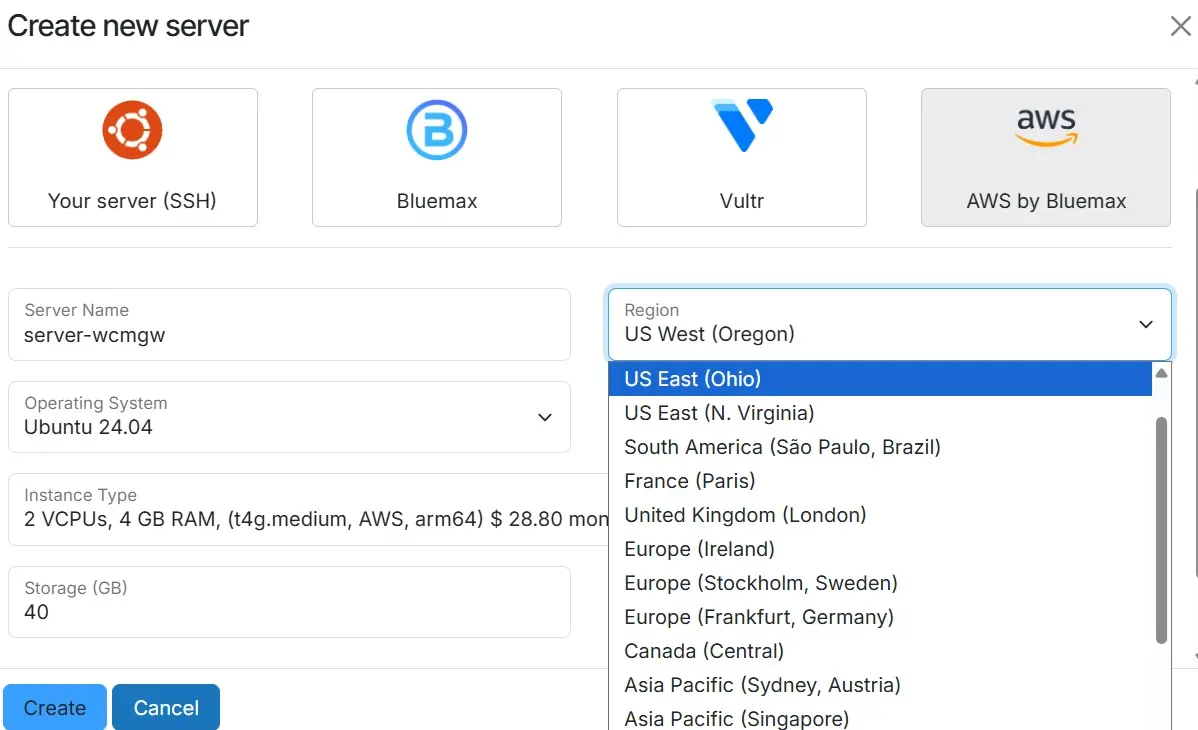The image size is (1198, 730).
Task: Select Europe (Frankfurt, Germany) option
Action: (759, 617)
